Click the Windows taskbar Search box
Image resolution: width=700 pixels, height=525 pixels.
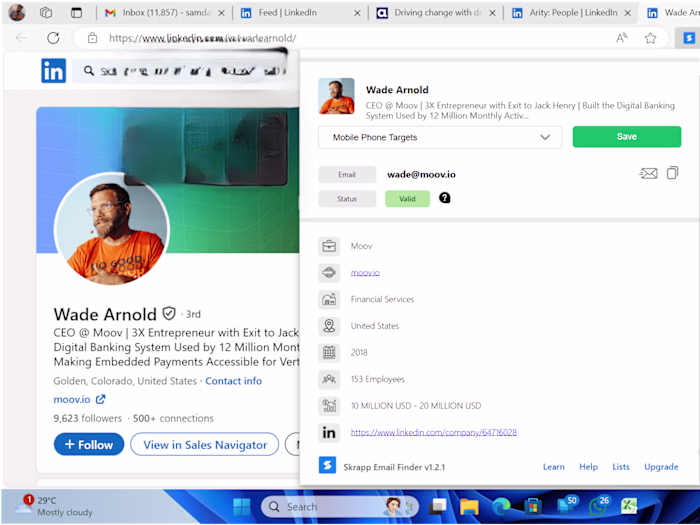[339, 507]
